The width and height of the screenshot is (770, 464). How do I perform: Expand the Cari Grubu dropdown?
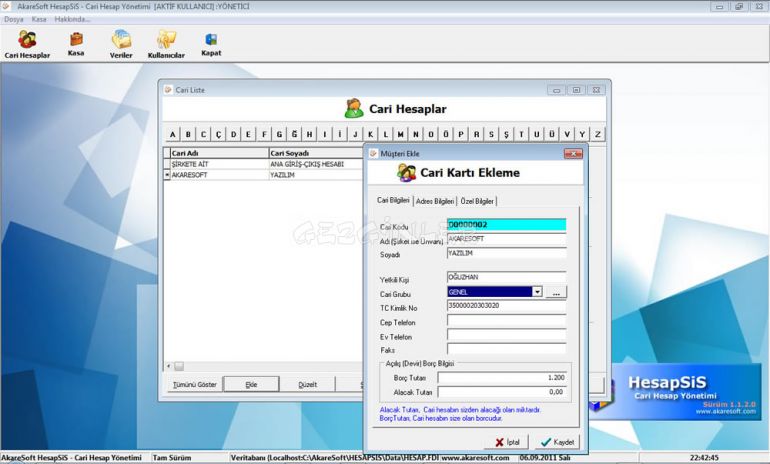[537, 292]
